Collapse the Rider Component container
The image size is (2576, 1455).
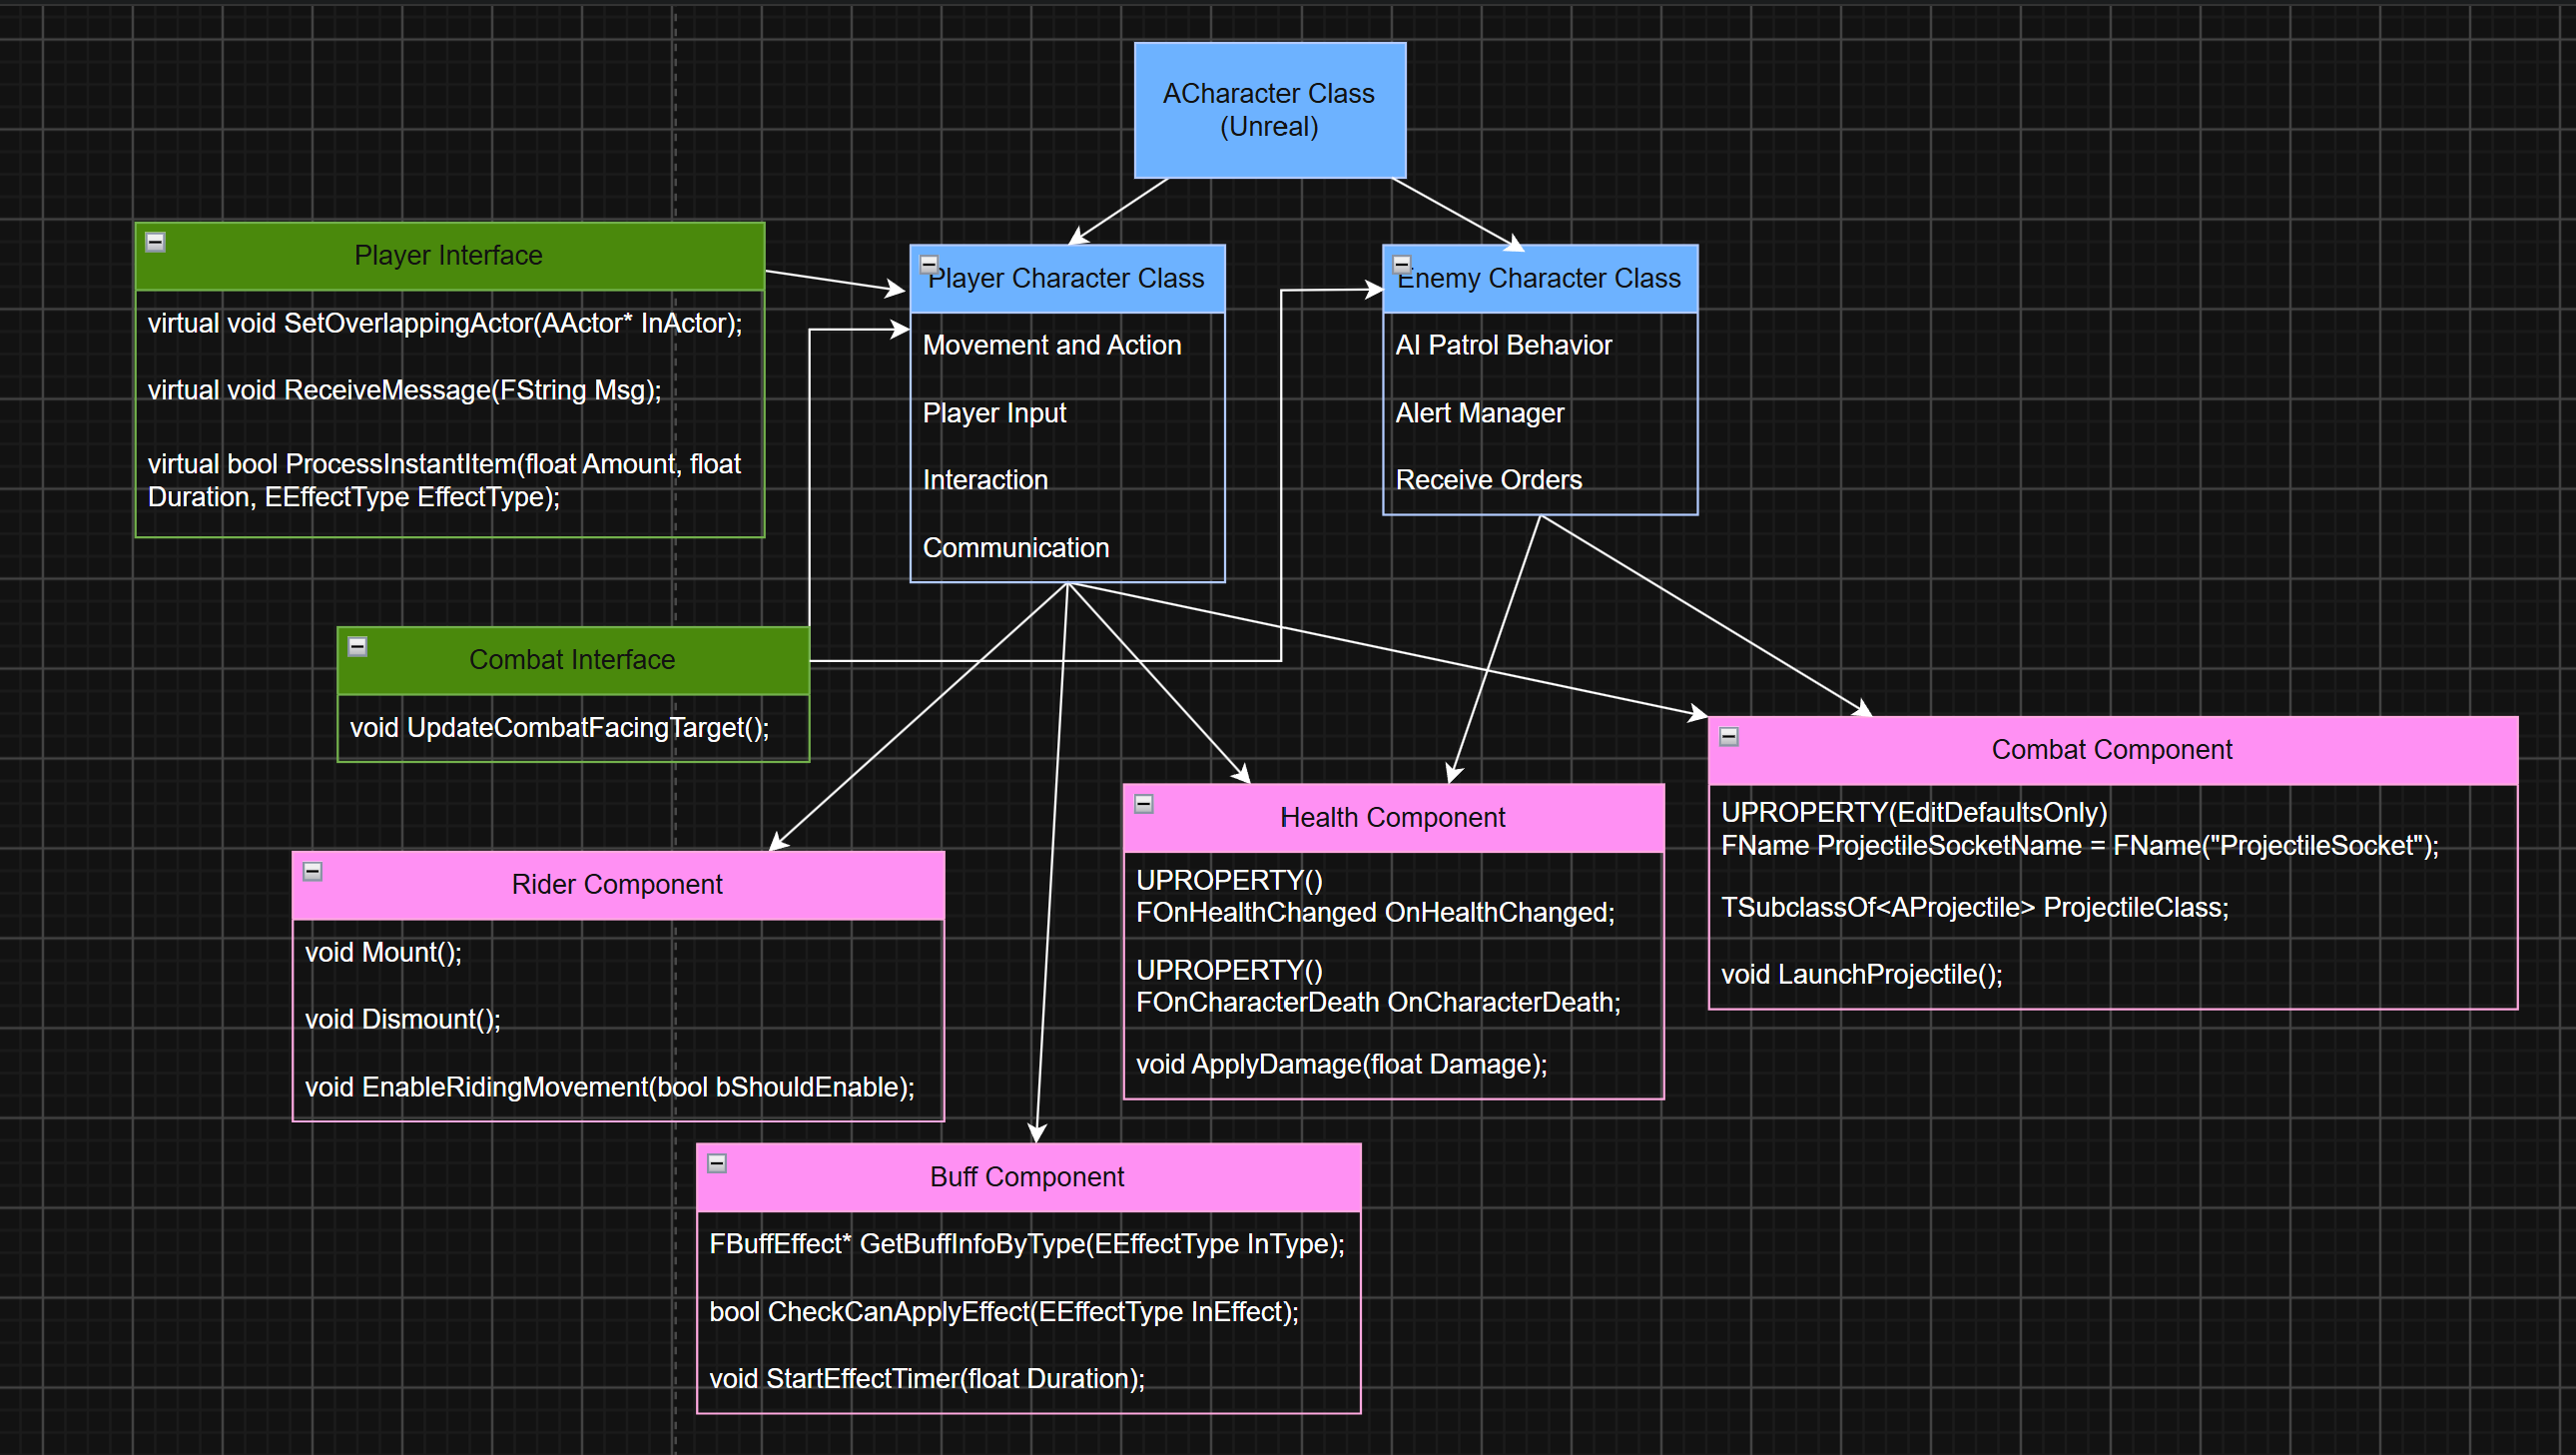click(312, 872)
